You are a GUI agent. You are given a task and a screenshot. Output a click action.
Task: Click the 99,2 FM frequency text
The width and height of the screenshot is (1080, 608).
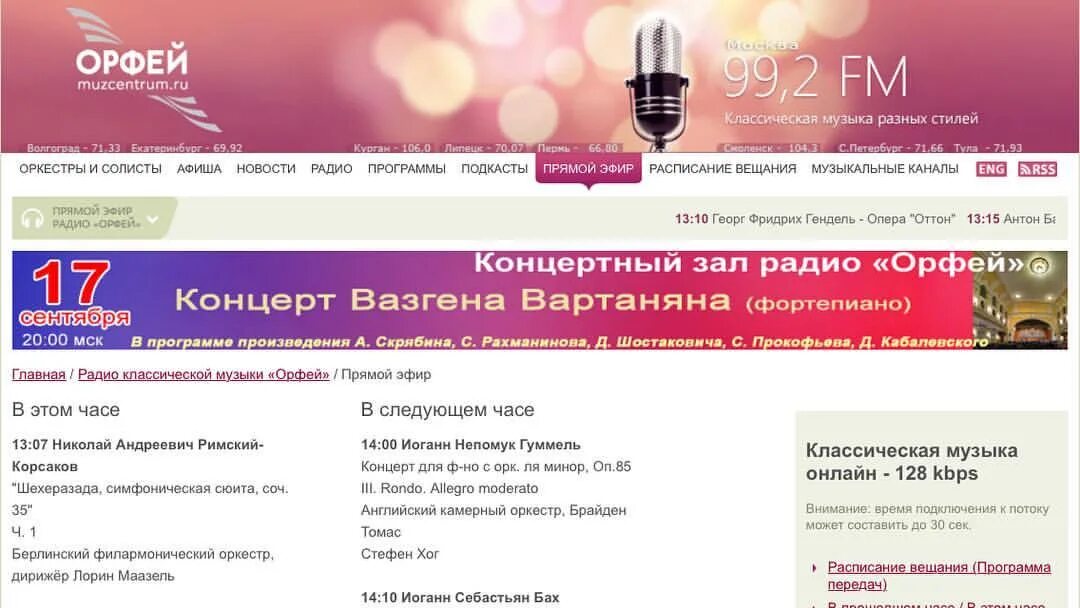tap(816, 77)
